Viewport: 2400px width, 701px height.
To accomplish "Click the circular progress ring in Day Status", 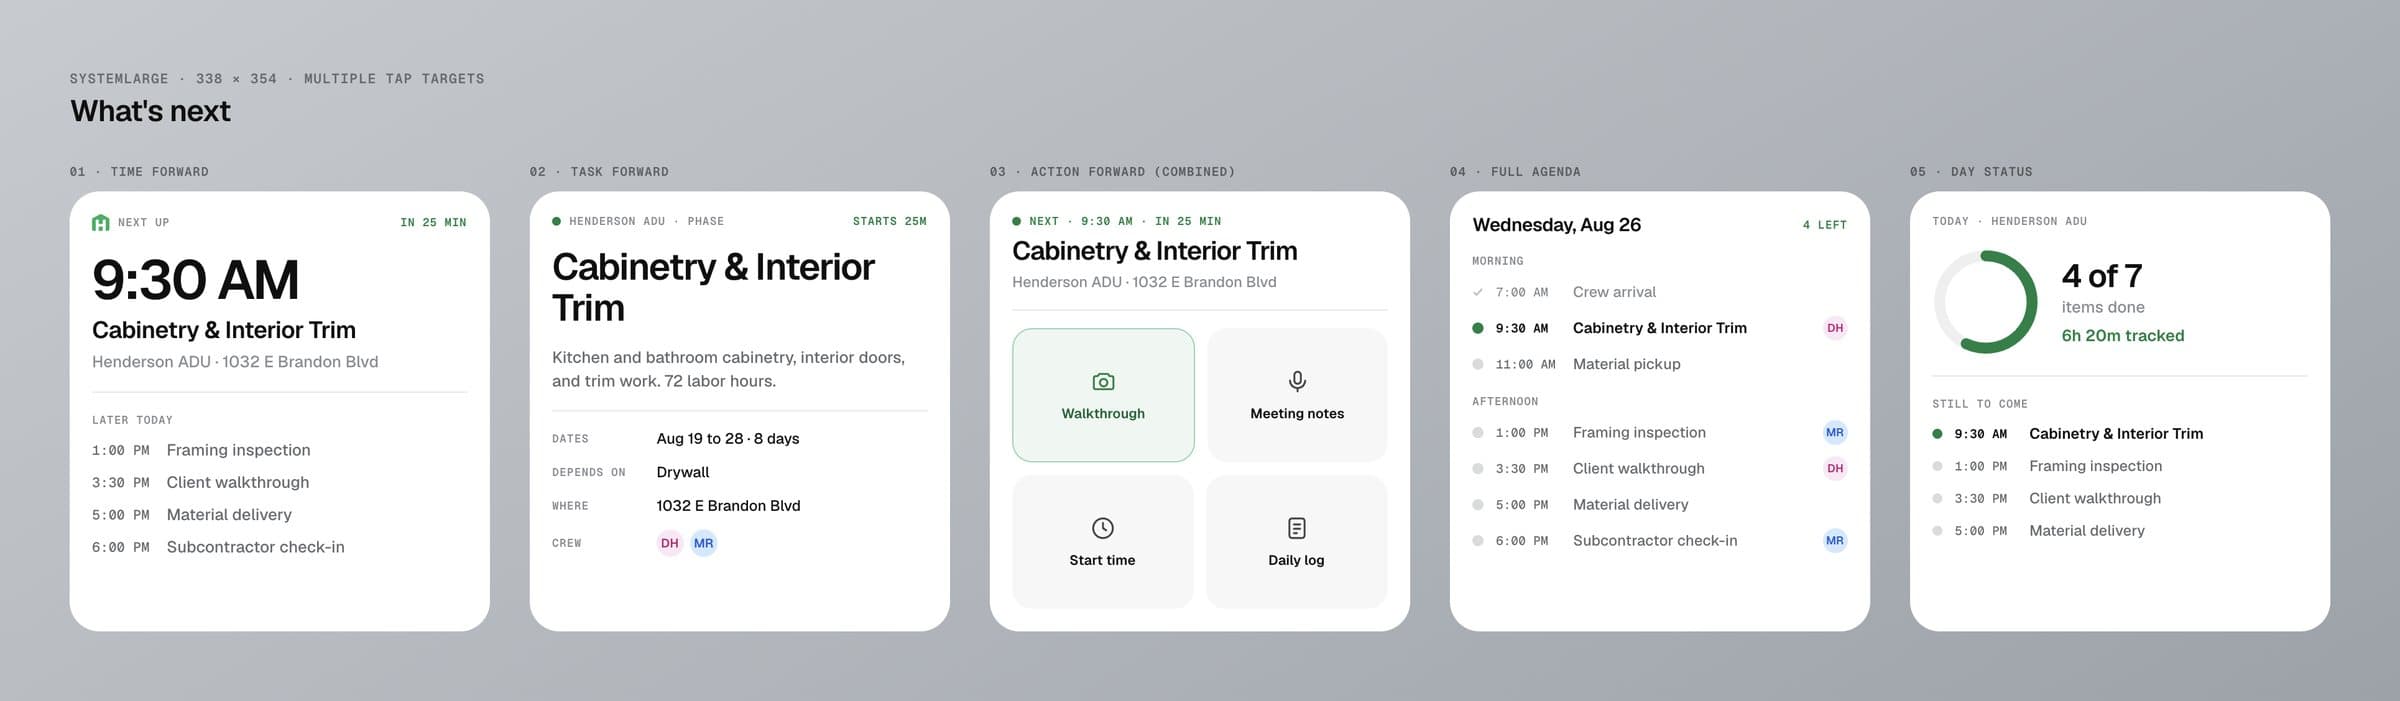I will [1985, 301].
